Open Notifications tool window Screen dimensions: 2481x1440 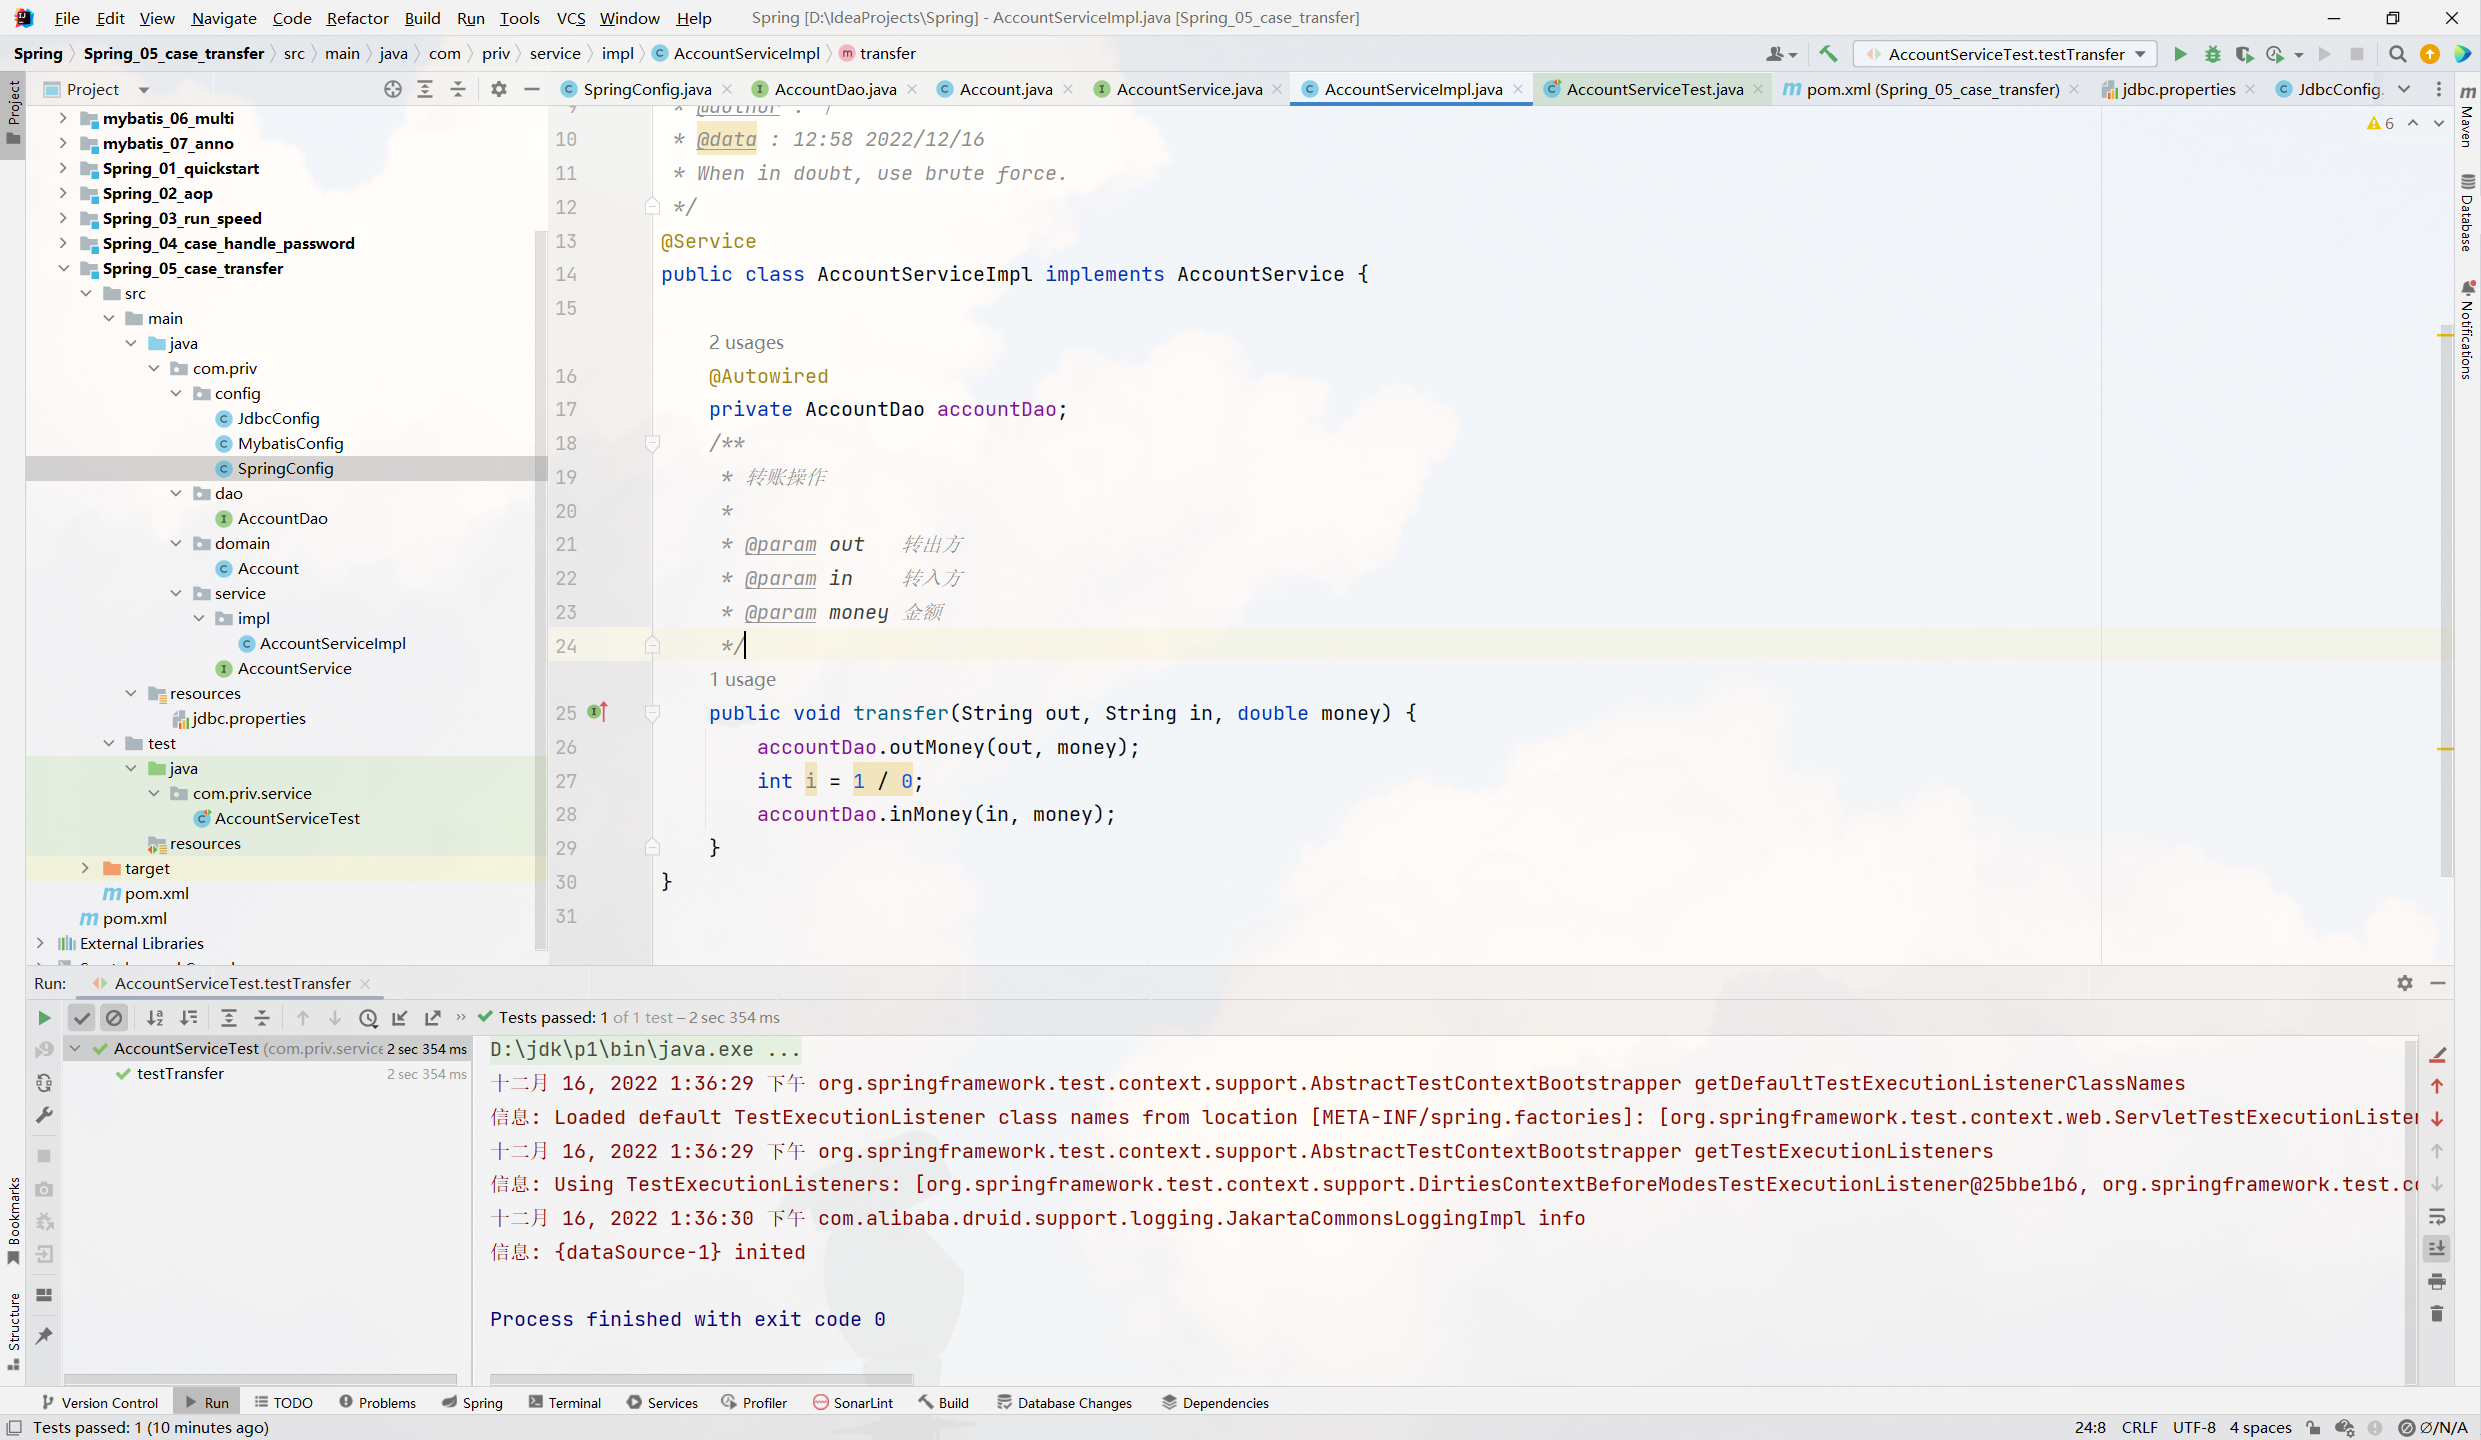2467,332
